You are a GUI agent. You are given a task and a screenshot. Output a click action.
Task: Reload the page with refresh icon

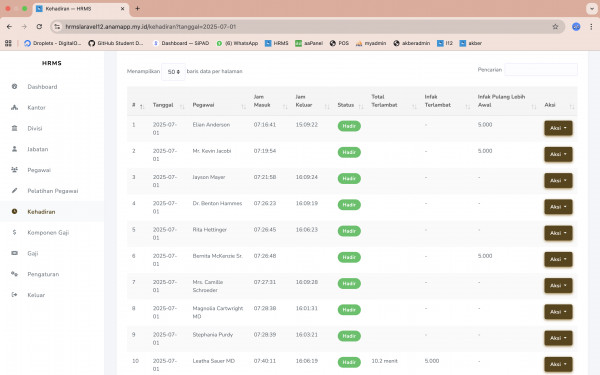[x=39, y=26]
